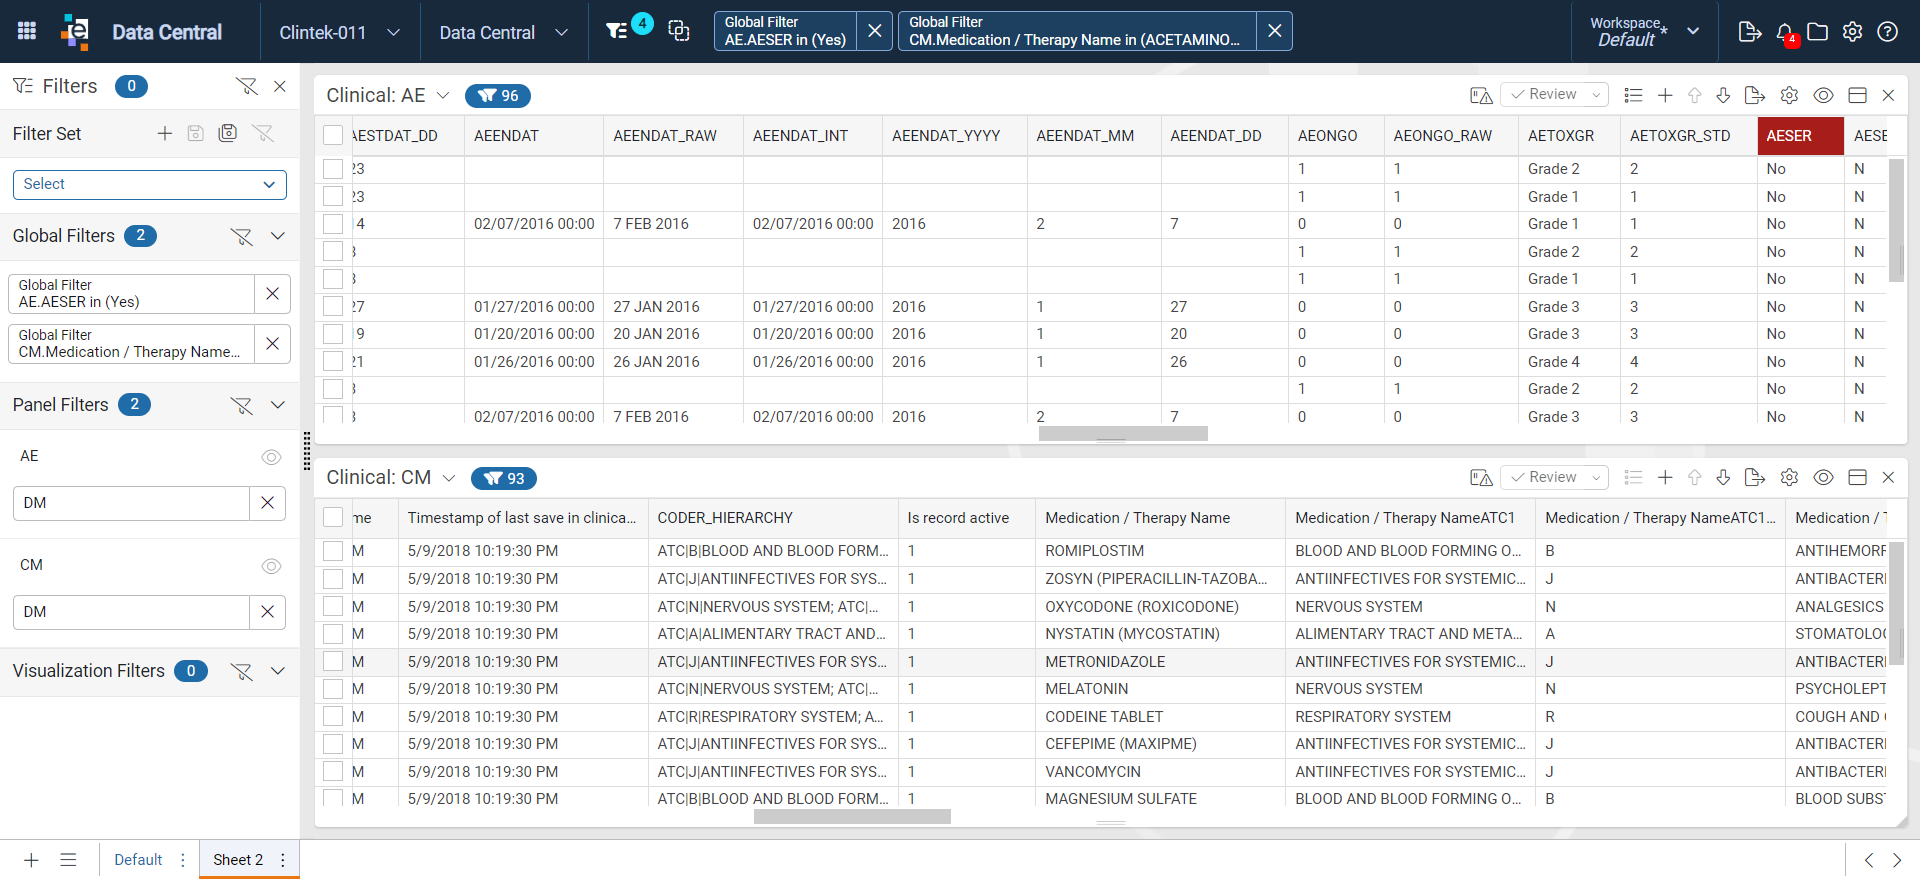1920x879 pixels.
Task: Check the AE row with 27 JAN 2016
Action: [333, 306]
